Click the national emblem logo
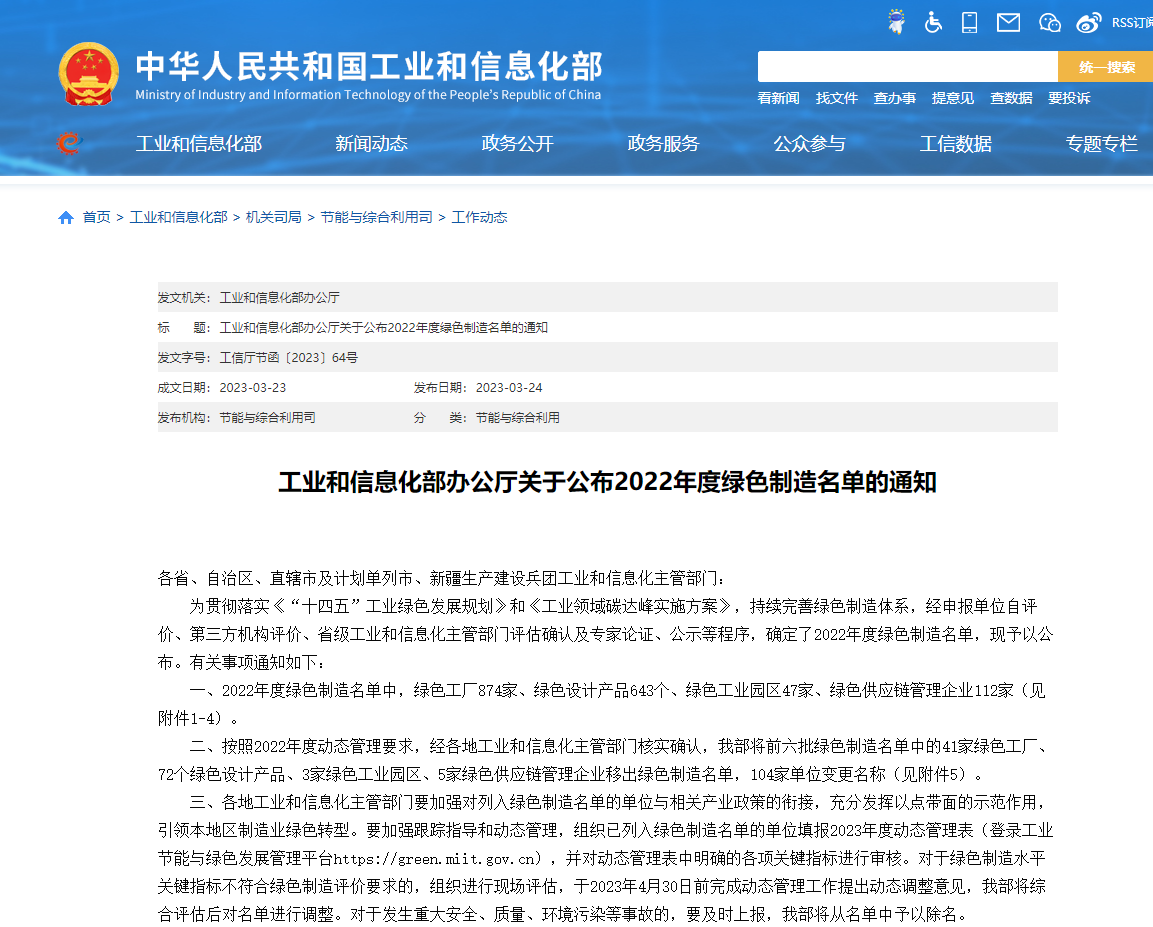 (x=88, y=72)
